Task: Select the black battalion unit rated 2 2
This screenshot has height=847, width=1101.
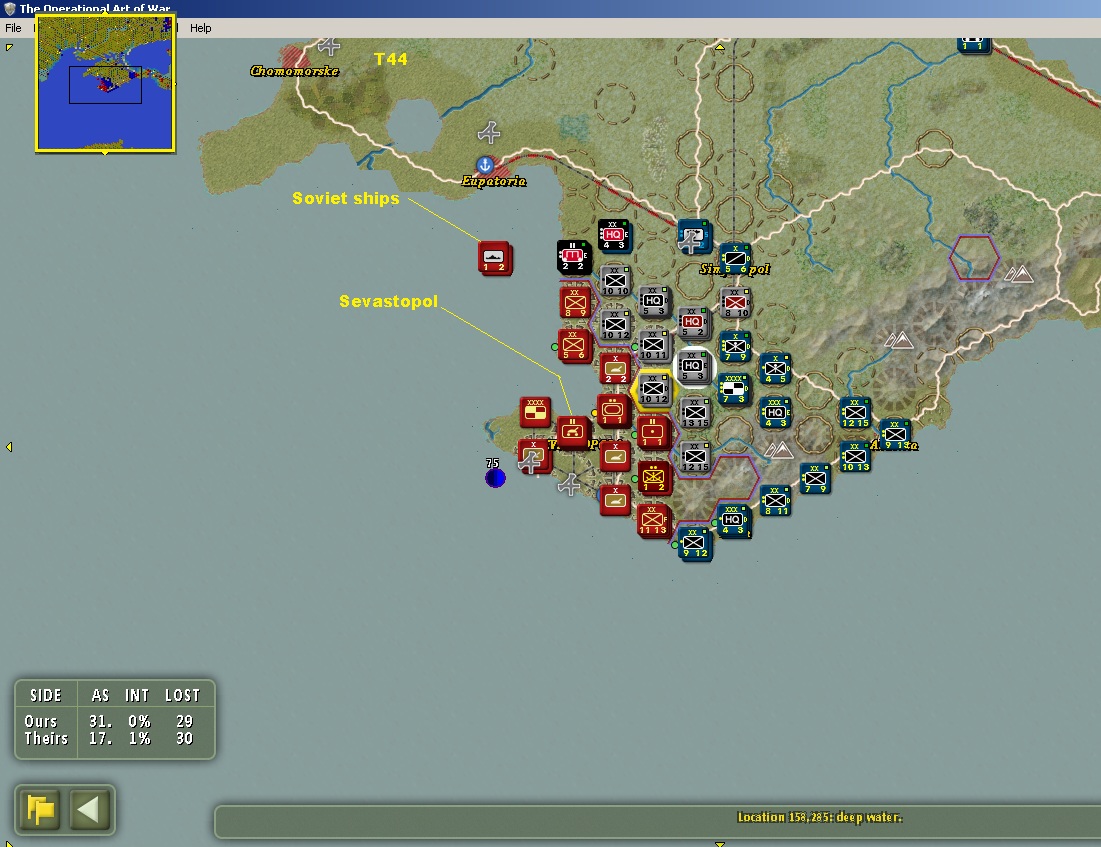Action: 574,256
